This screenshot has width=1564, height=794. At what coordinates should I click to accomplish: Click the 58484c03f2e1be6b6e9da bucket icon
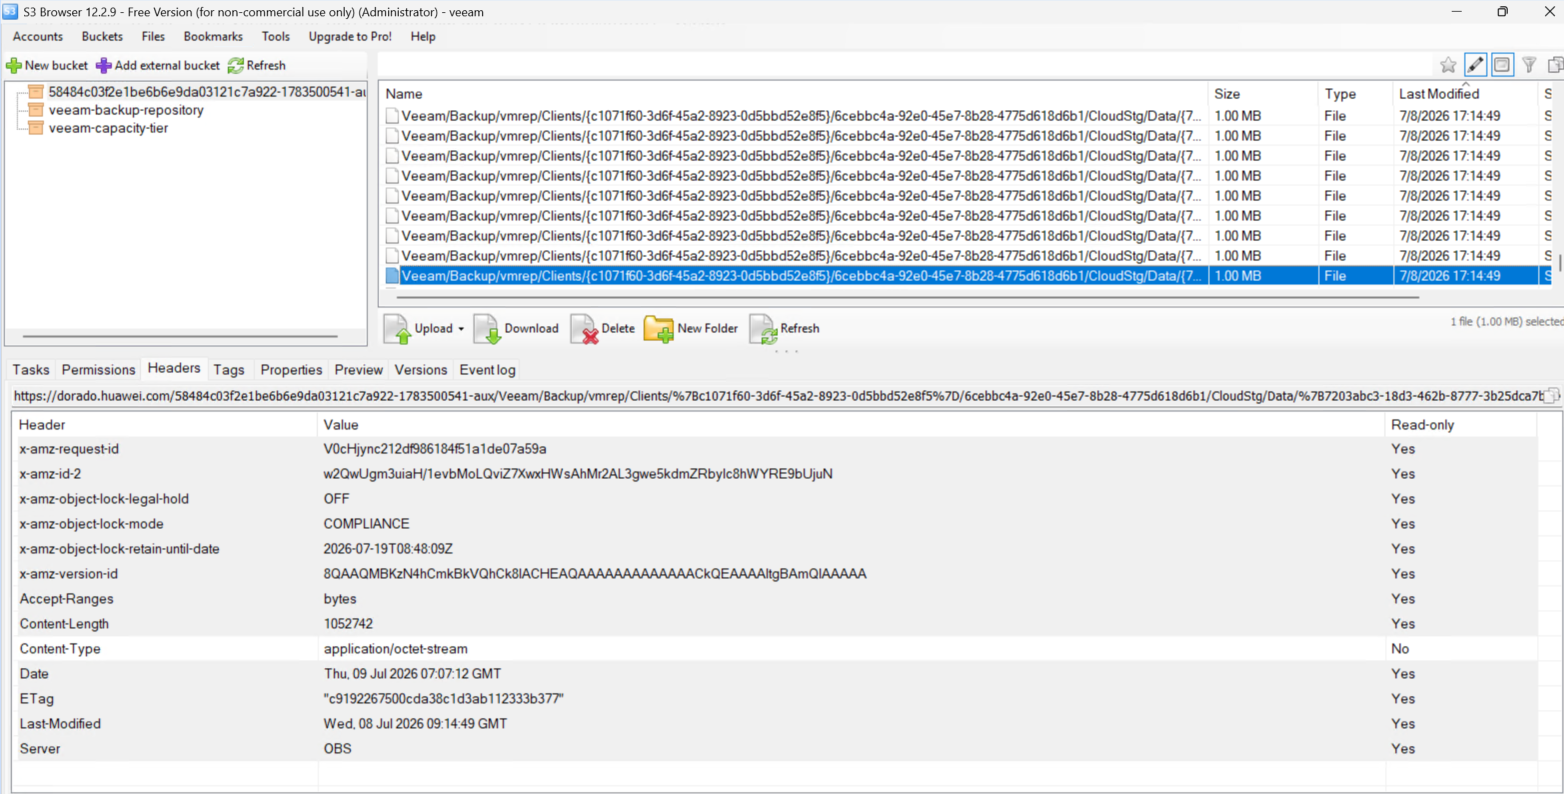36,92
